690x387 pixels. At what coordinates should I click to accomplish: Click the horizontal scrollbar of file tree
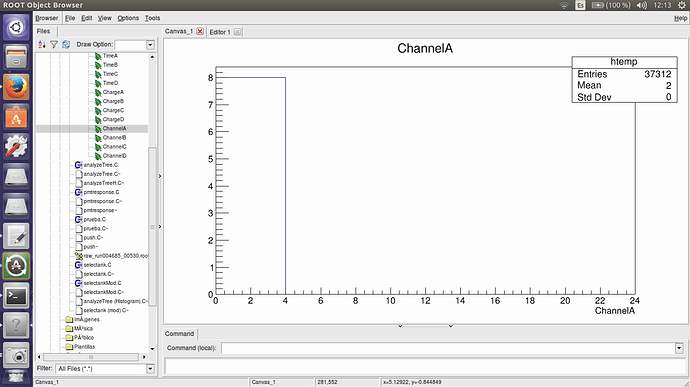(91, 357)
